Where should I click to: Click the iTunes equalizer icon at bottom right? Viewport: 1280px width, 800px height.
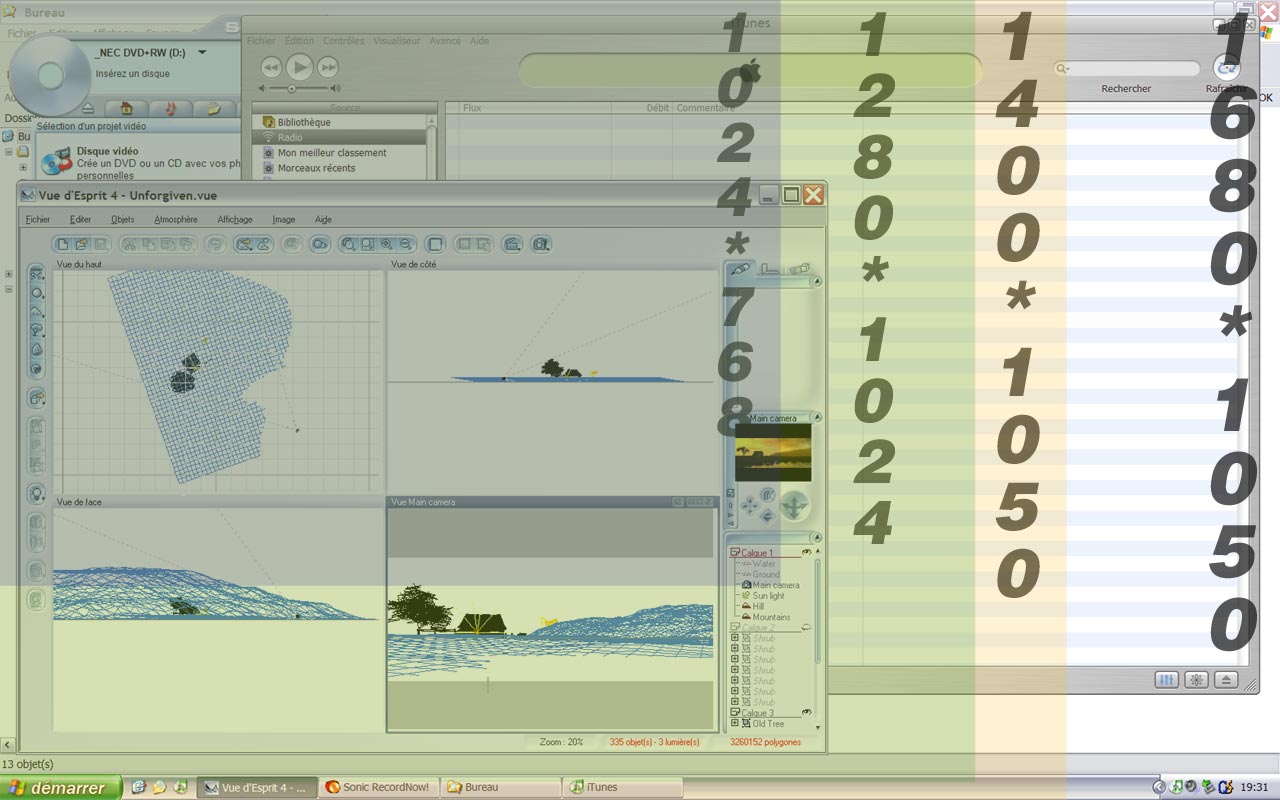1166,680
